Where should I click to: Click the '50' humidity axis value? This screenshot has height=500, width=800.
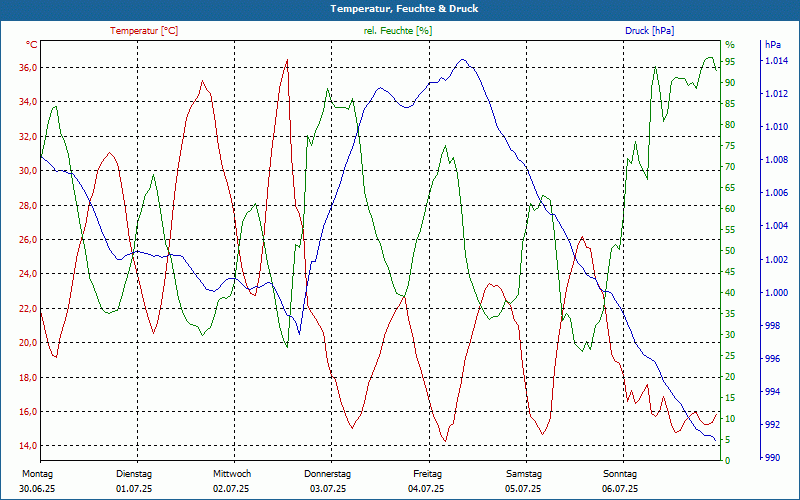click(x=730, y=251)
